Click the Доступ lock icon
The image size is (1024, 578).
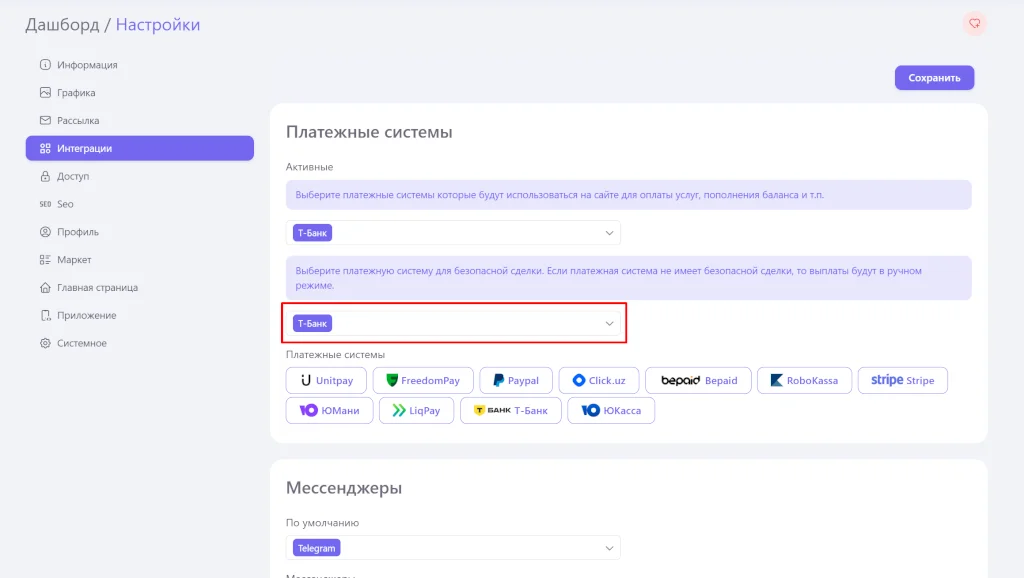pyautogui.click(x=45, y=176)
